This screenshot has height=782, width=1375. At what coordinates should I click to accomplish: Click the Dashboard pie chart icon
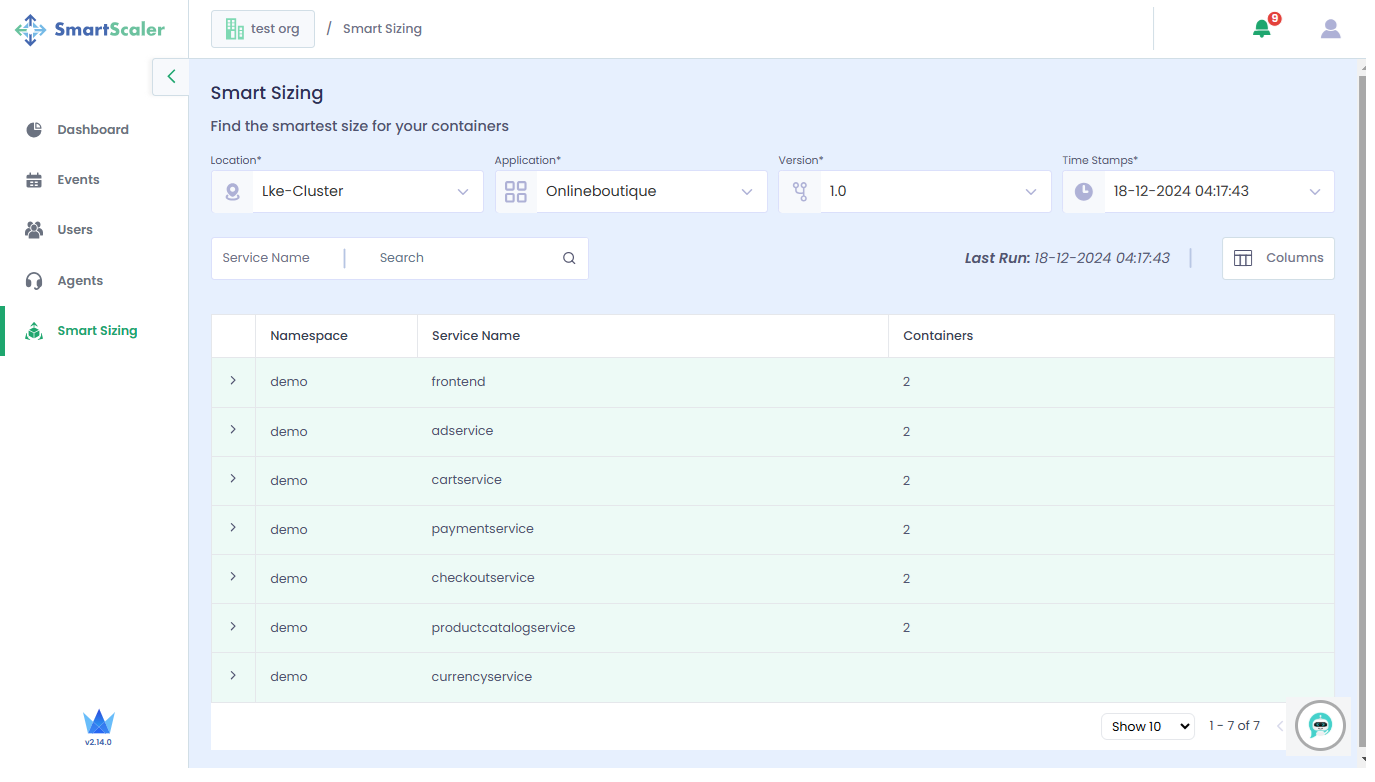click(x=34, y=129)
